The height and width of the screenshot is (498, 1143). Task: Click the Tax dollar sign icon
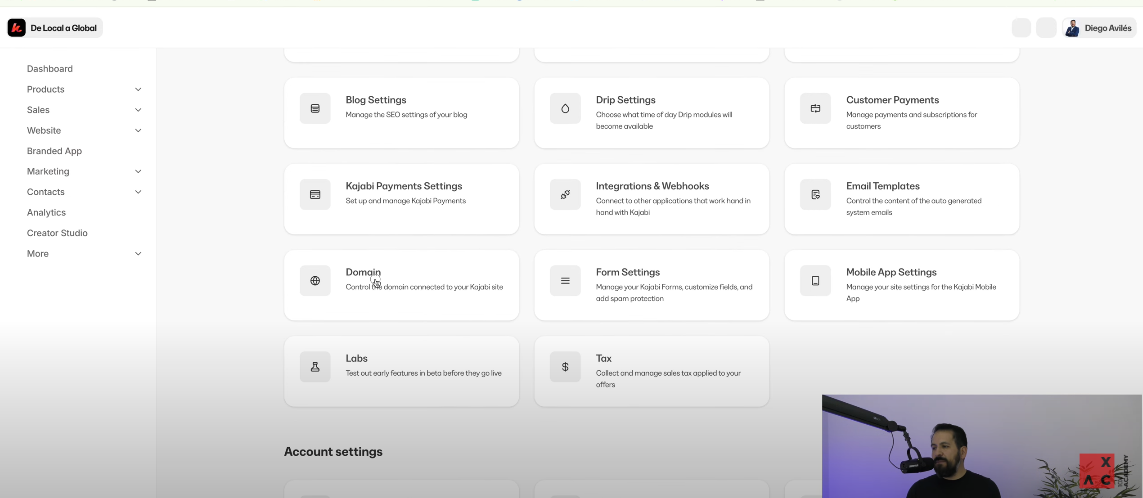[x=565, y=366]
